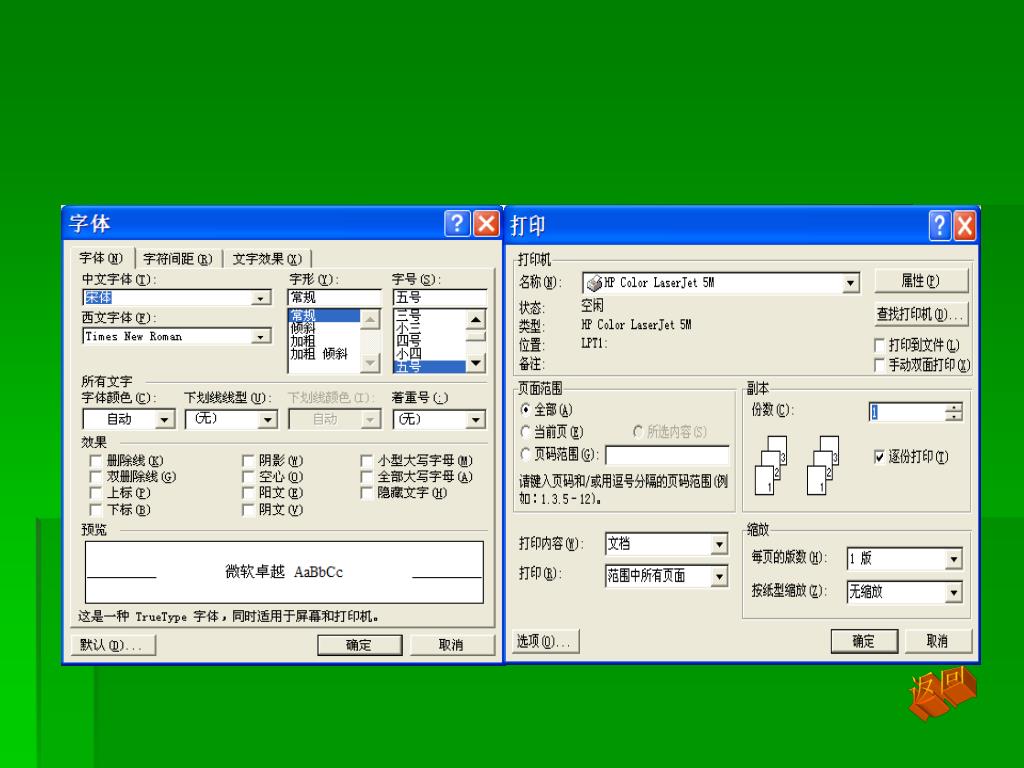
Task: Check the 上标 checkbox
Action: (x=96, y=493)
